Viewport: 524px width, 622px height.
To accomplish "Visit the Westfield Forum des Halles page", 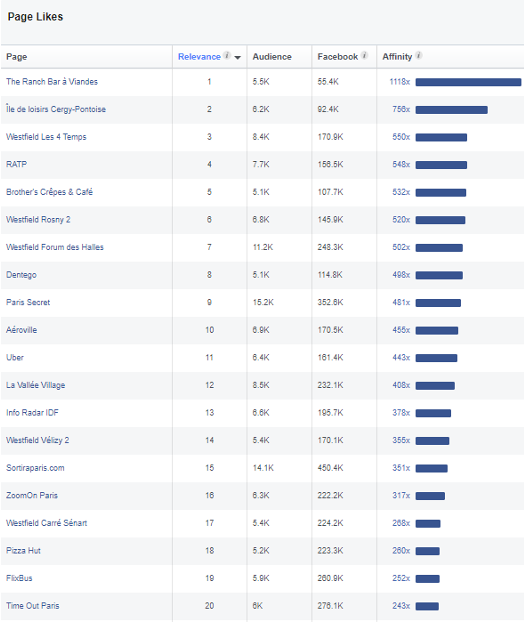I will tap(55, 247).
